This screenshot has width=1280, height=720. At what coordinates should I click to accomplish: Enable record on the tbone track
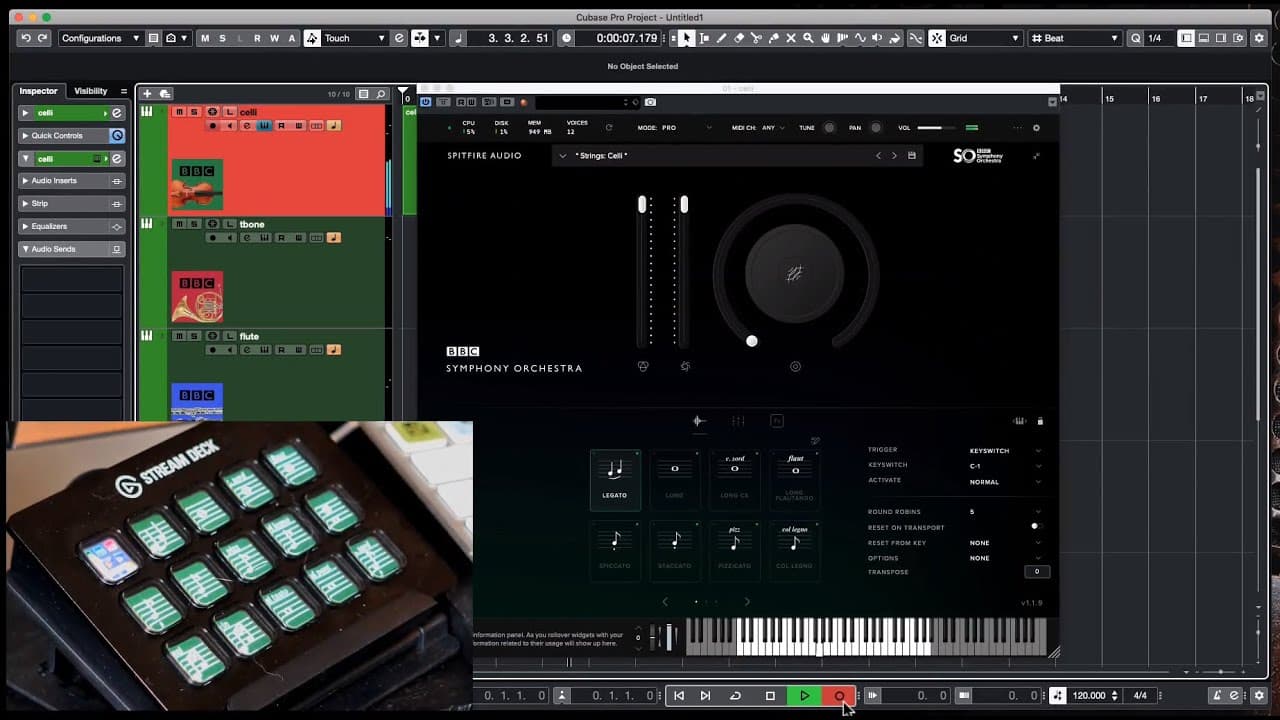[x=212, y=238]
